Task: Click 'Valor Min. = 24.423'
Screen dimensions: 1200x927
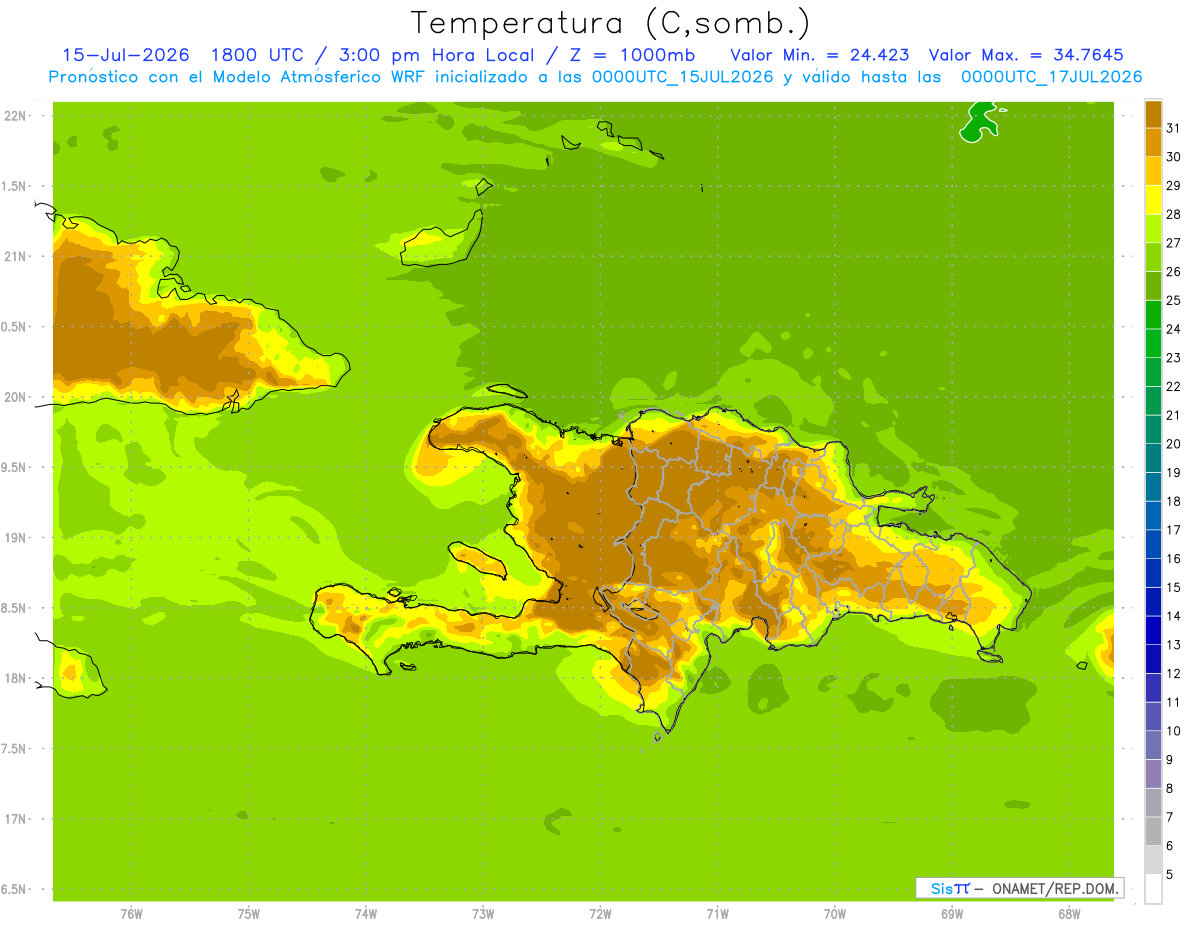Action: pyautogui.click(x=820, y=55)
